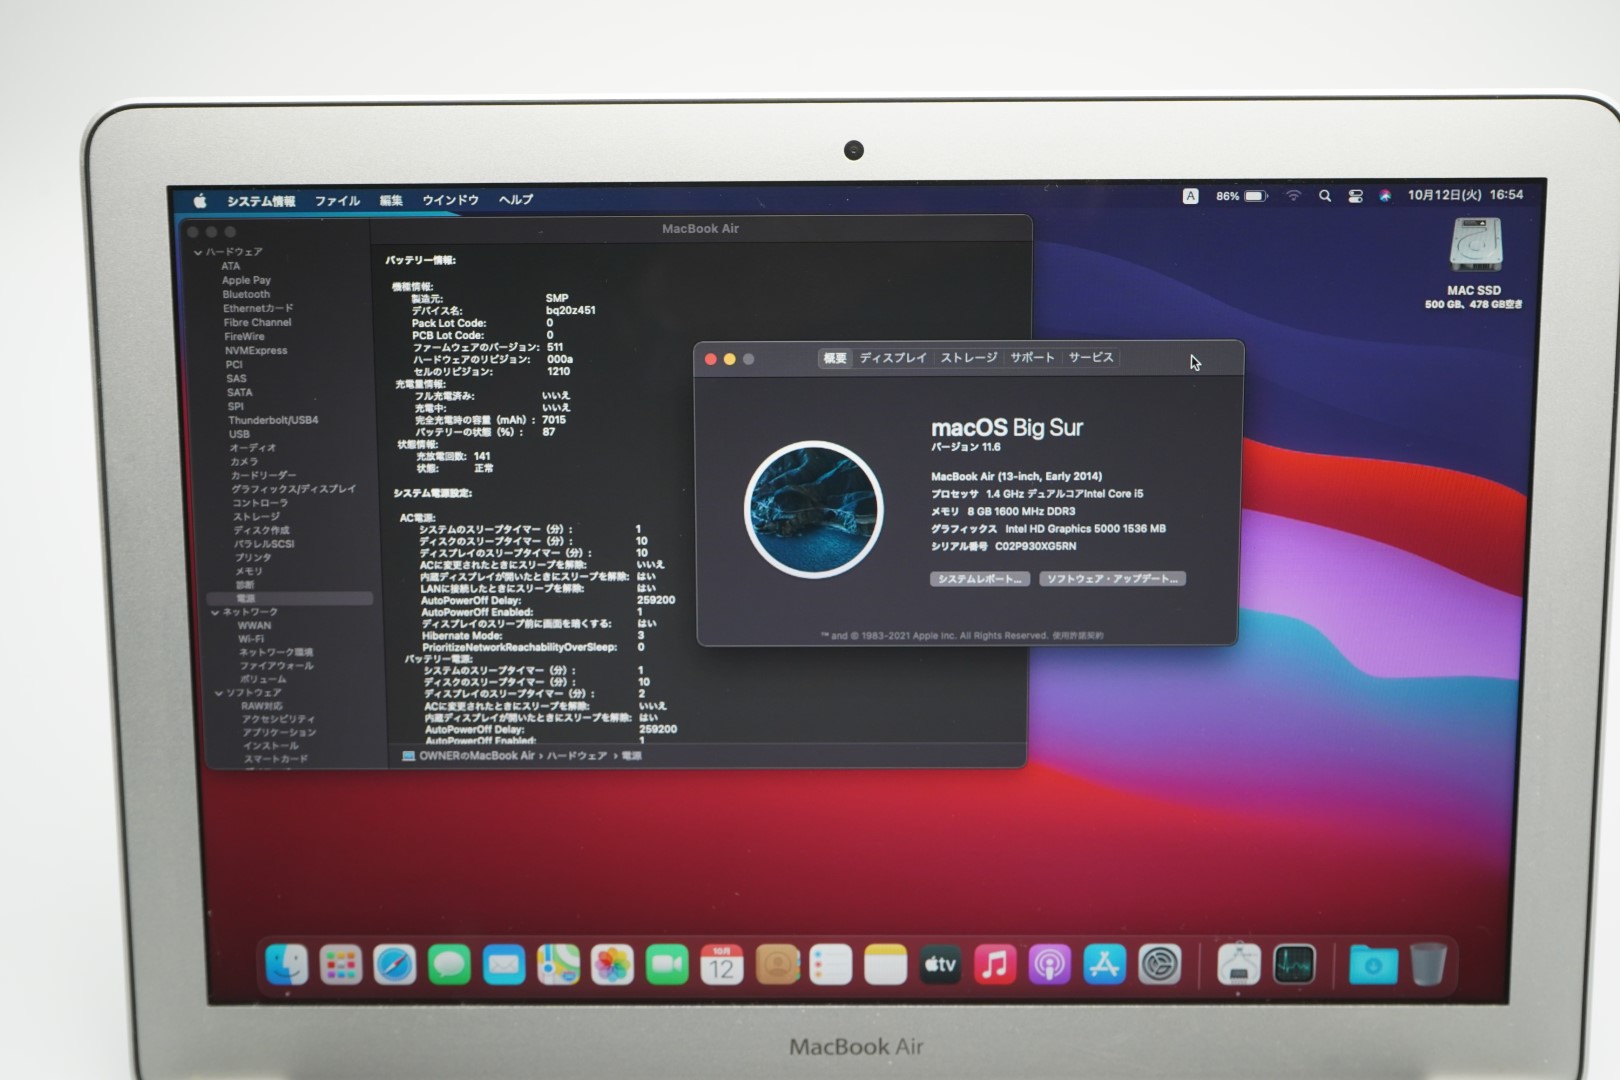Image resolution: width=1620 pixels, height=1080 pixels.
Task: Open the ファイル menu
Action: tap(337, 201)
